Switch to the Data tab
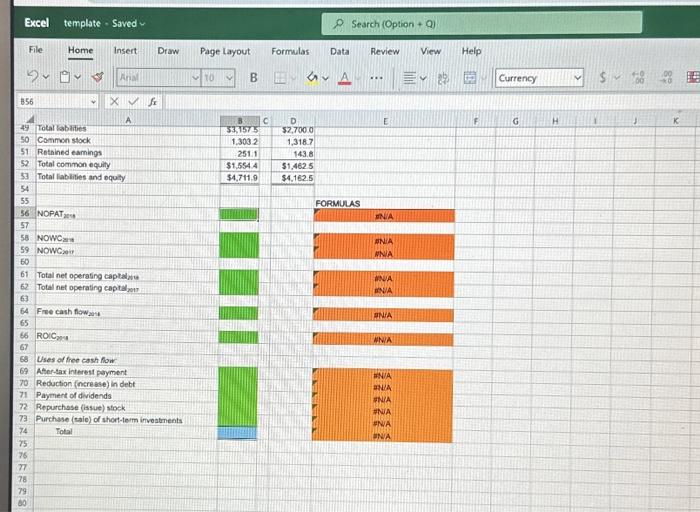This screenshot has width=700, height=512. (339, 51)
